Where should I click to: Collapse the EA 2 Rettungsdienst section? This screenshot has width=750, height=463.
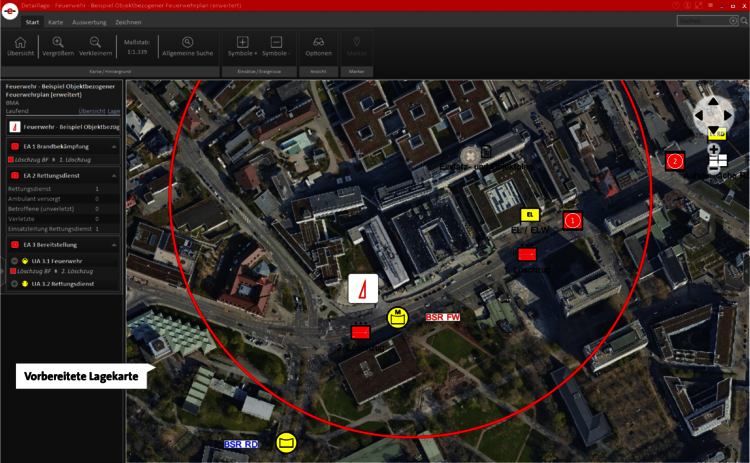pyautogui.click(x=114, y=176)
